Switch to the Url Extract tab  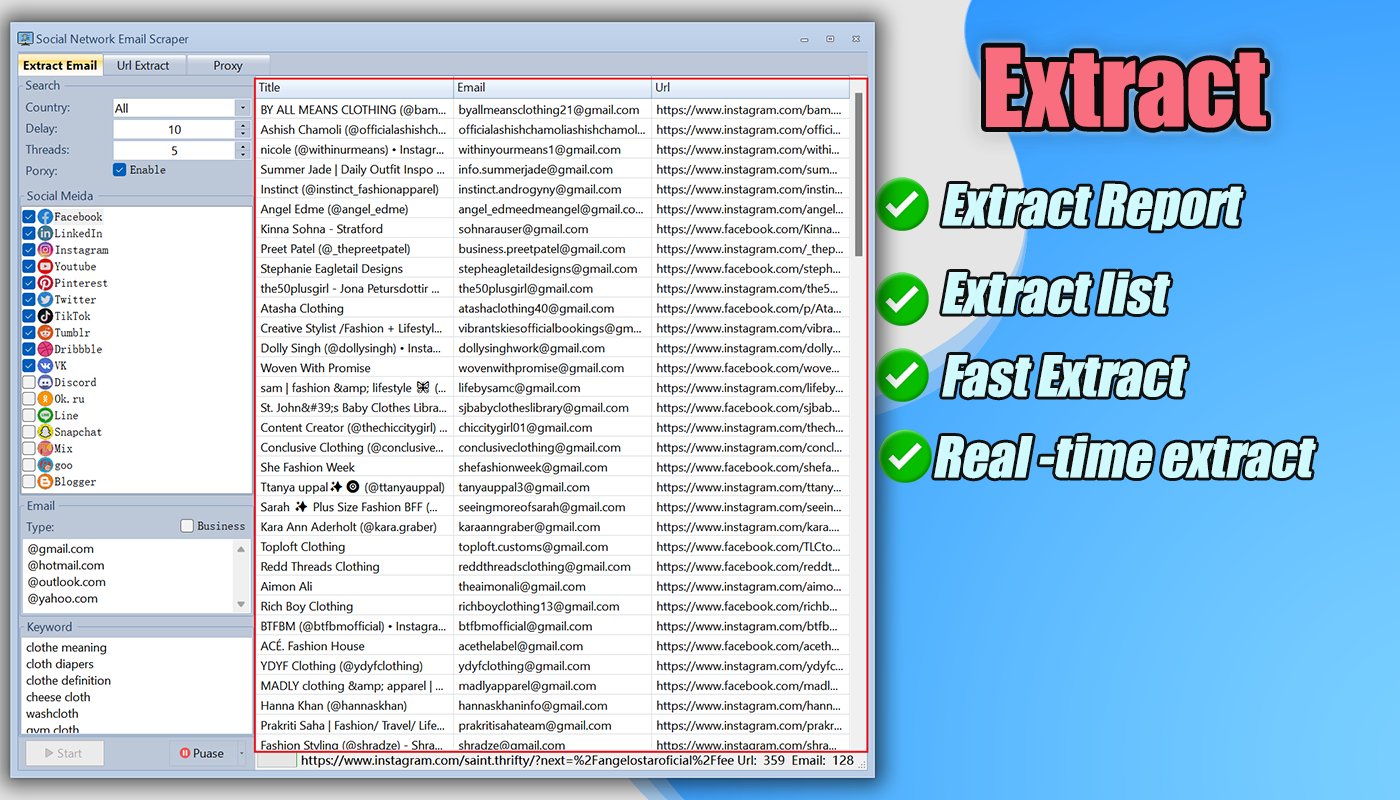coord(144,64)
